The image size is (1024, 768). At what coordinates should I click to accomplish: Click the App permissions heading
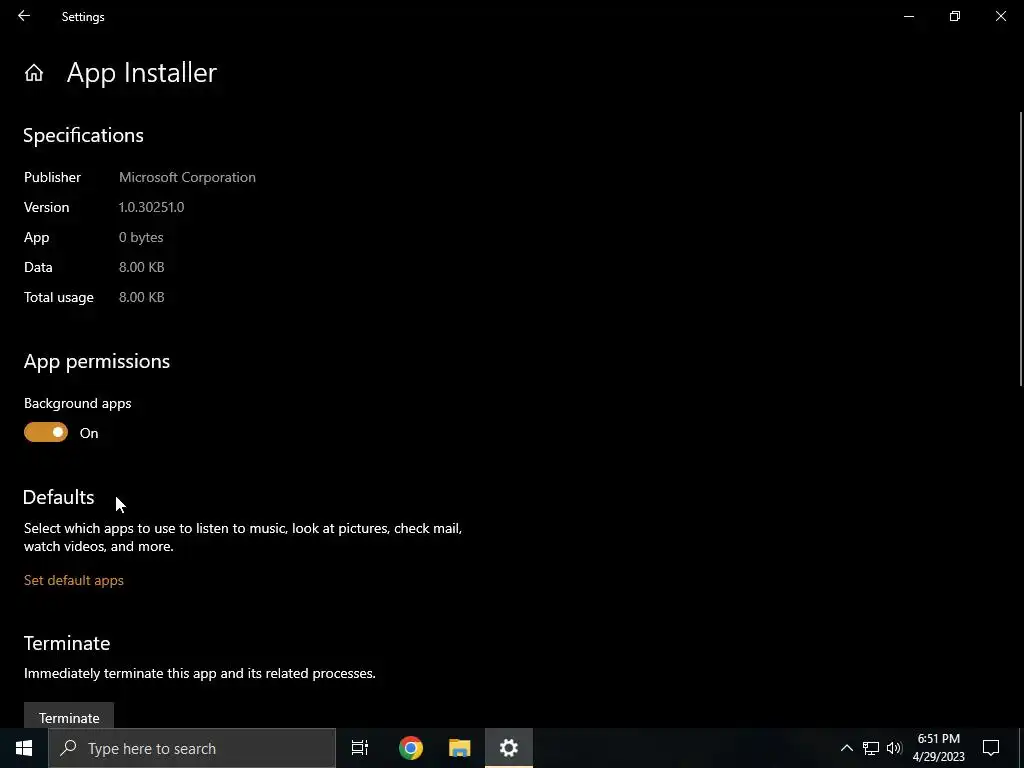(x=97, y=361)
